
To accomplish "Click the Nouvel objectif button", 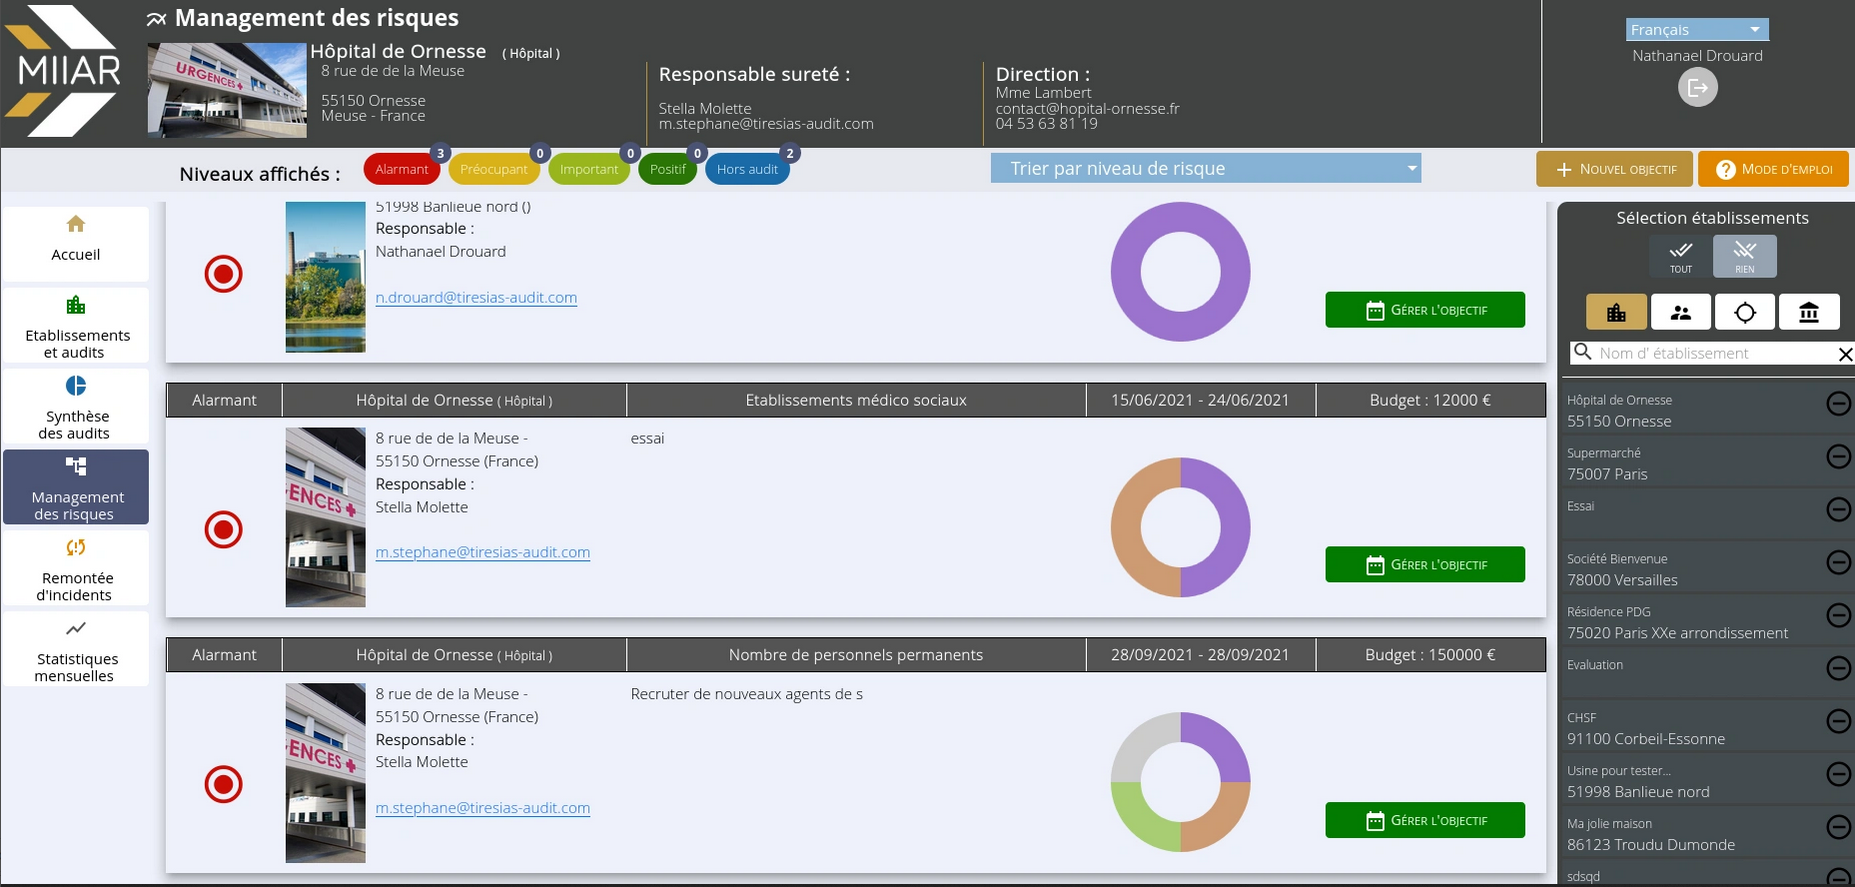I will coord(1614,169).
